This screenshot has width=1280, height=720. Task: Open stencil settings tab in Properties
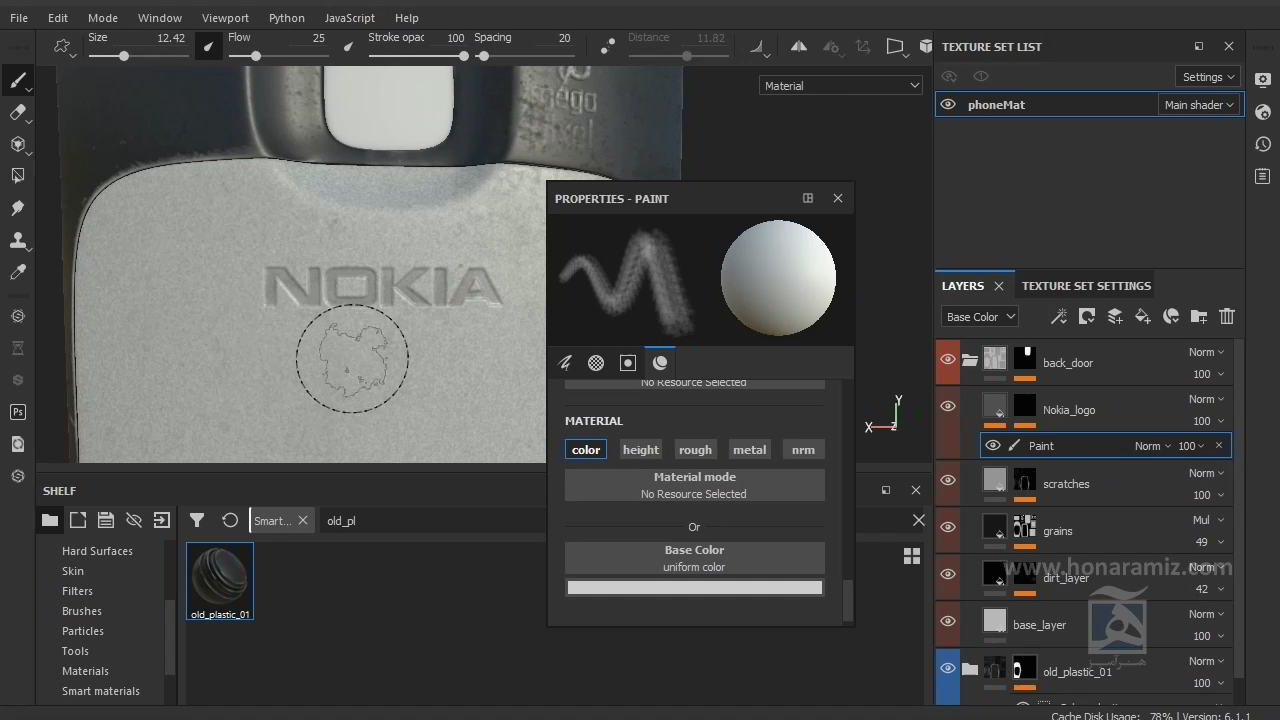(628, 363)
